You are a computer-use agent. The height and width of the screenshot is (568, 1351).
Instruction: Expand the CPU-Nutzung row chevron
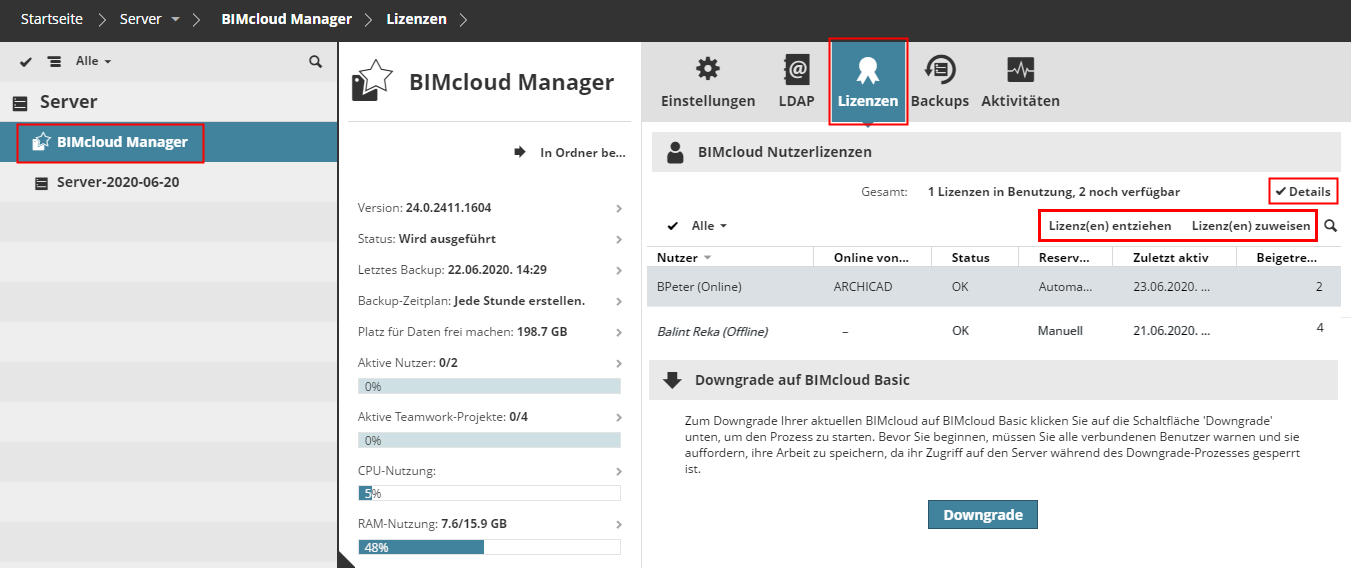click(619, 470)
